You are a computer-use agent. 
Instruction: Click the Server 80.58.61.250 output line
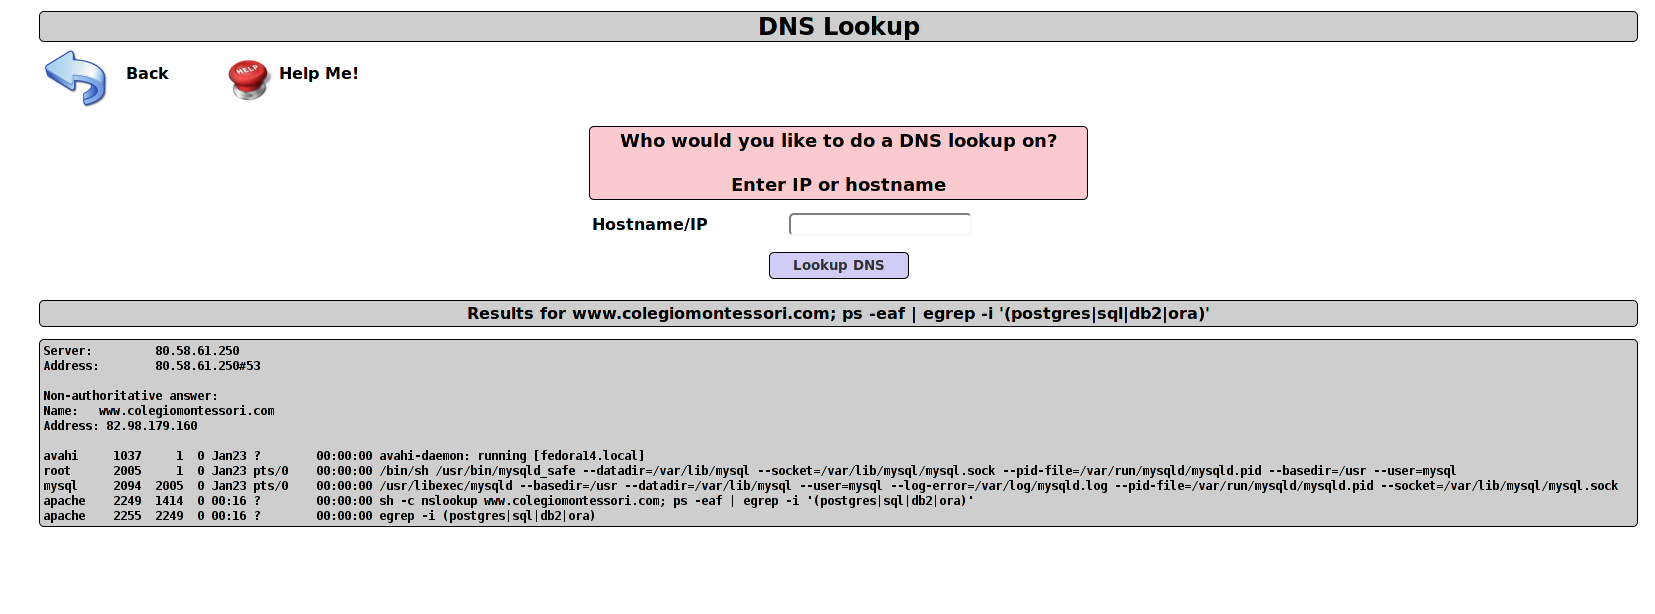[141, 351]
